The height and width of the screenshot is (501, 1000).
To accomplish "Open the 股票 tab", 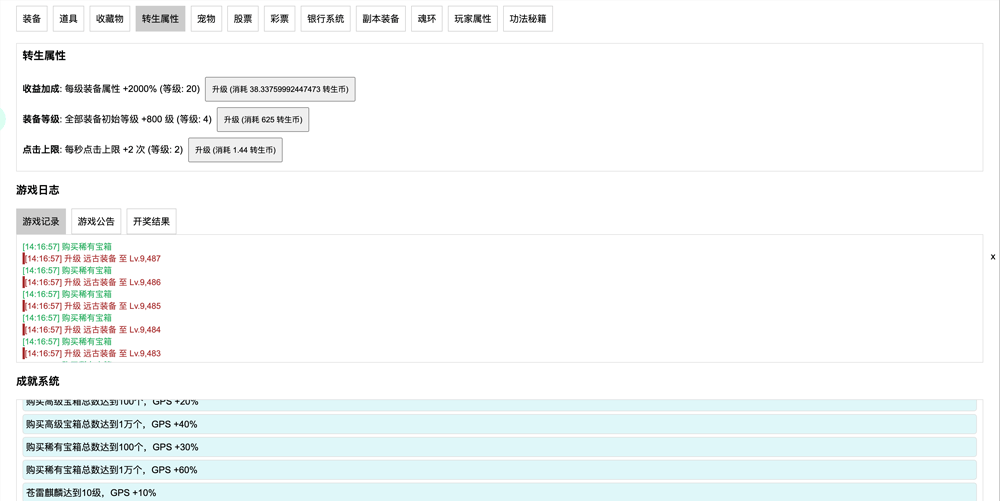I will click(x=243, y=19).
